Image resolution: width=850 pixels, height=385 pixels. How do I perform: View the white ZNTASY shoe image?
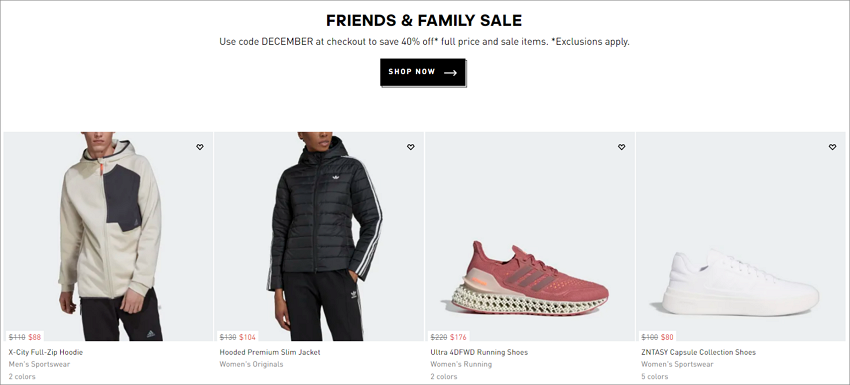pos(740,236)
